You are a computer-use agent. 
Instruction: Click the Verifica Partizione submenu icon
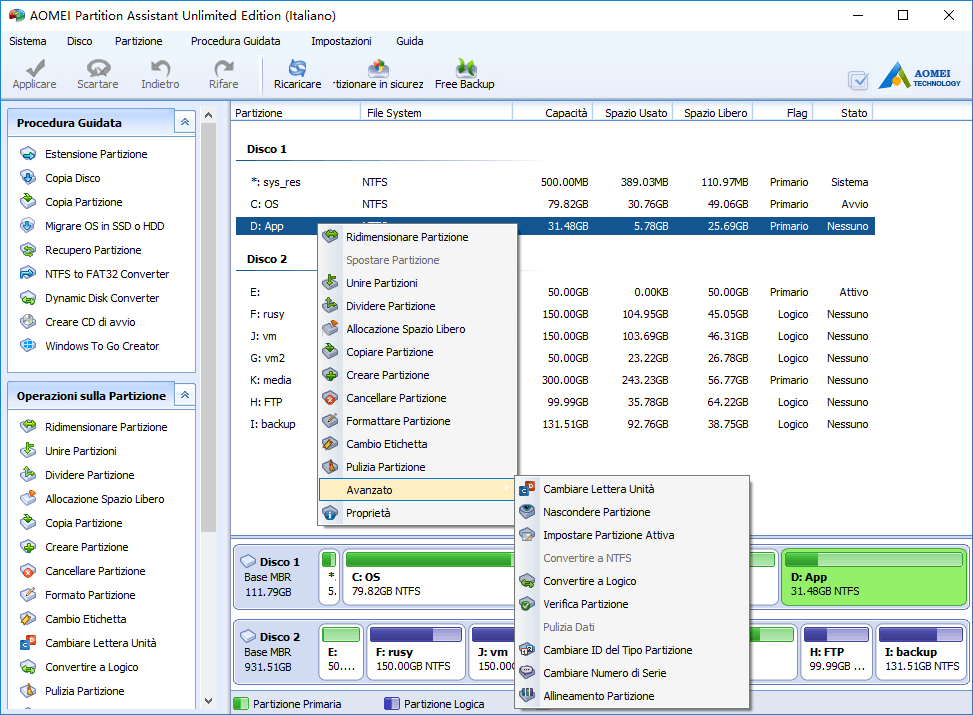point(527,603)
